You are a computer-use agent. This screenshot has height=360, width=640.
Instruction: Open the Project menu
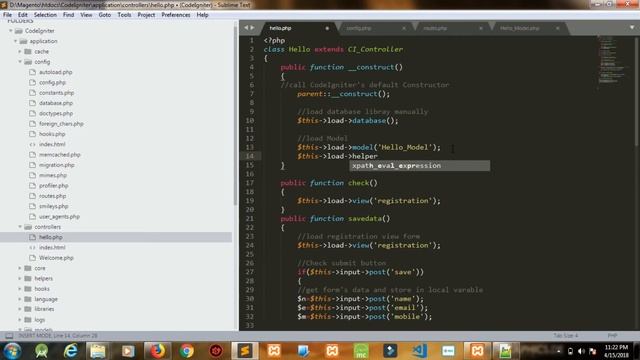pos(146,15)
